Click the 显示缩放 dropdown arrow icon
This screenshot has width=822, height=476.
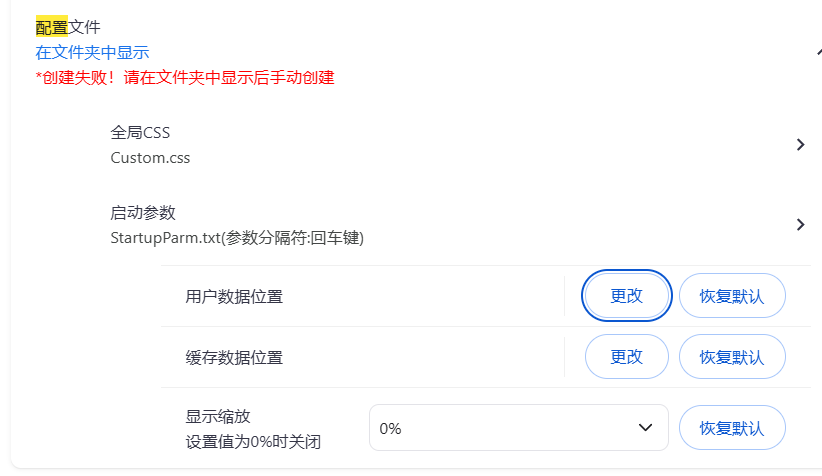pyautogui.click(x=645, y=428)
